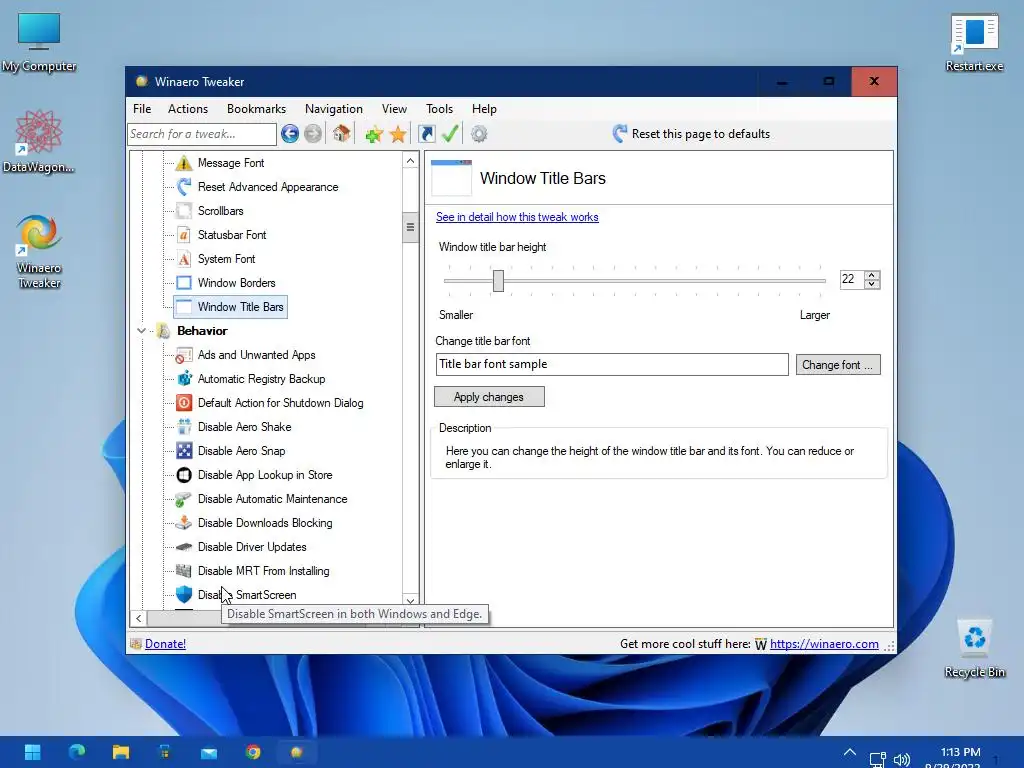Image resolution: width=1024 pixels, height=768 pixels.
Task: Open the Donate! link
Action: pos(165,644)
